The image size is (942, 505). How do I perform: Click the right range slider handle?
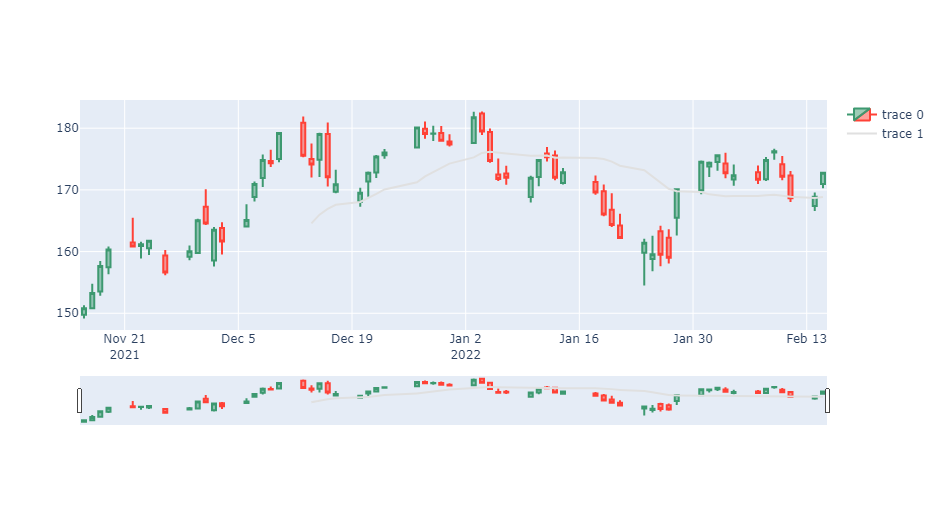tap(827, 401)
